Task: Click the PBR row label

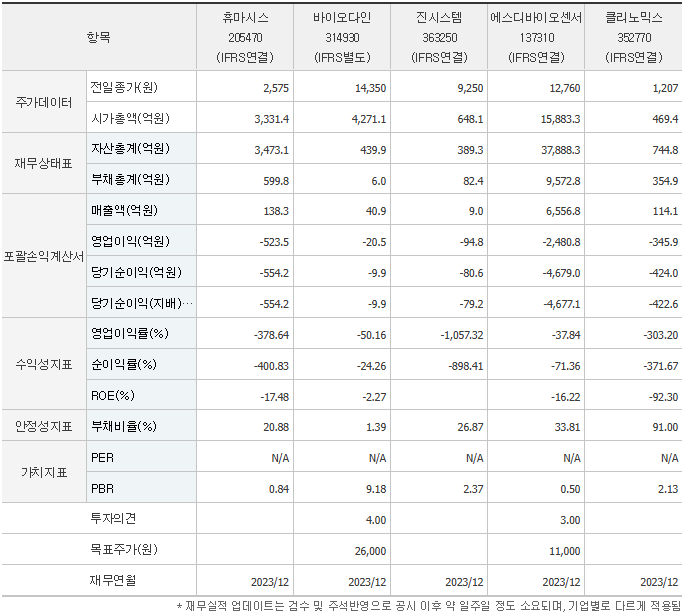Action: click(x=103, y=489)
